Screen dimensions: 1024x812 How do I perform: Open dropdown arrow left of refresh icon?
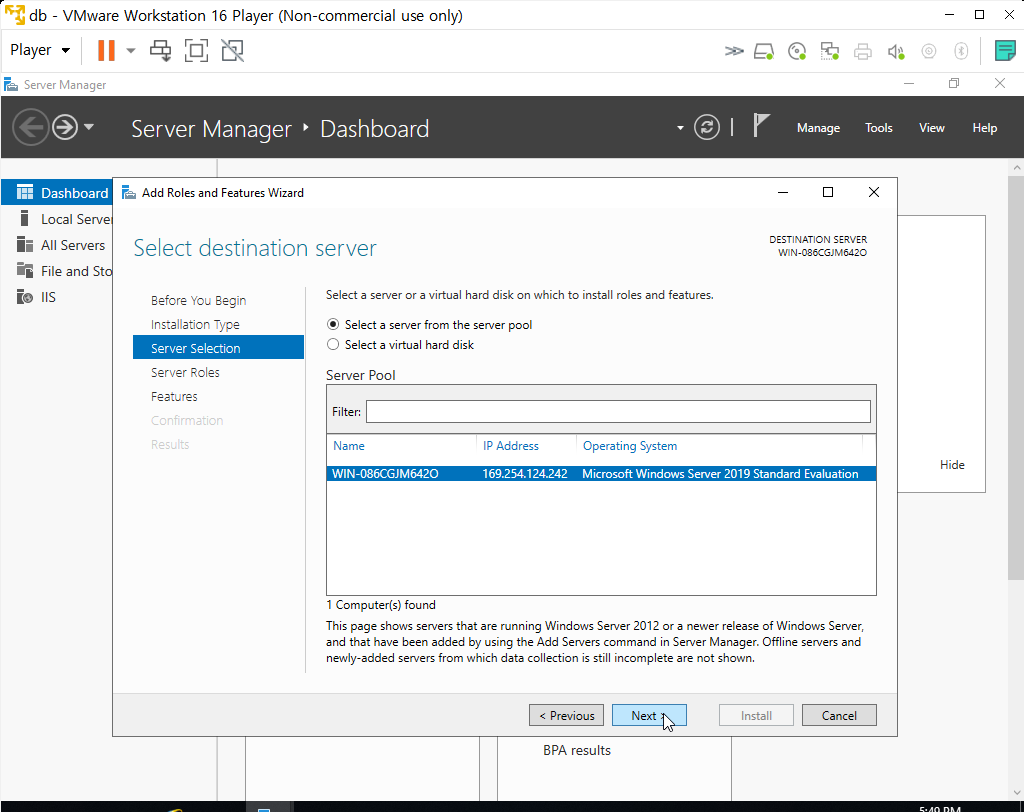[680, 127]
